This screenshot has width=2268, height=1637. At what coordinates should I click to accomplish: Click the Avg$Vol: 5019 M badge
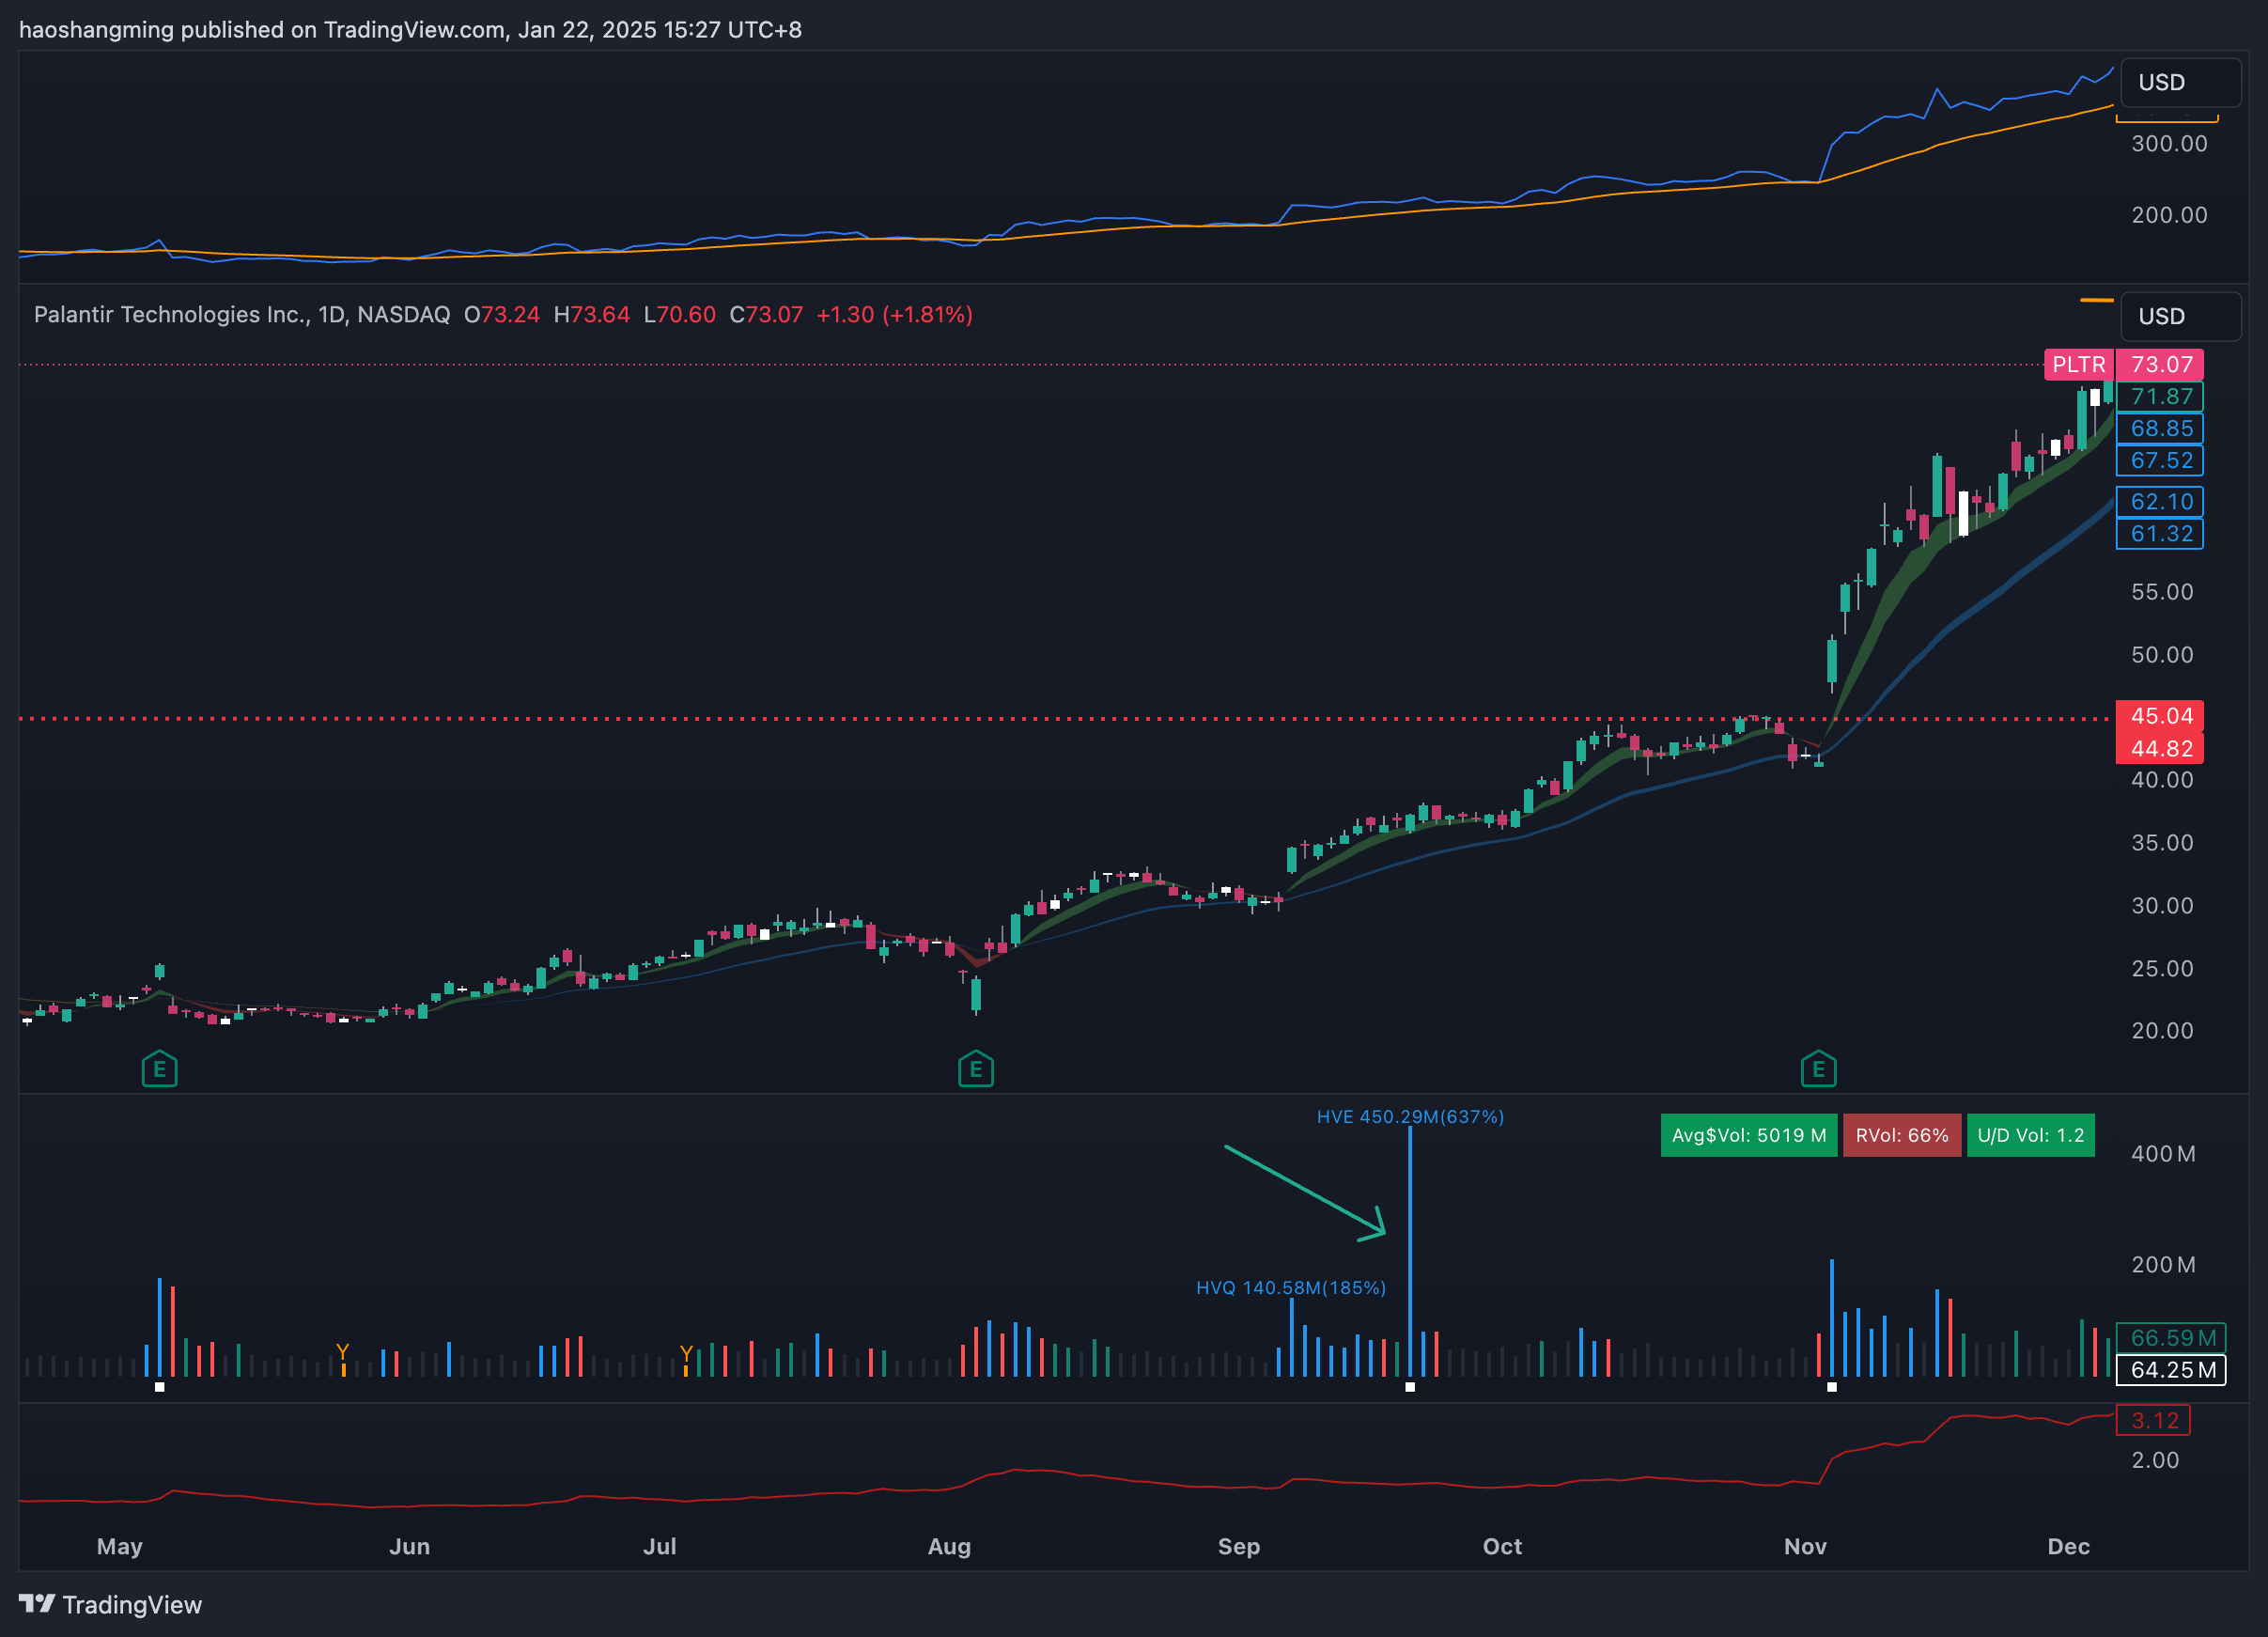coord(1748,1135)
